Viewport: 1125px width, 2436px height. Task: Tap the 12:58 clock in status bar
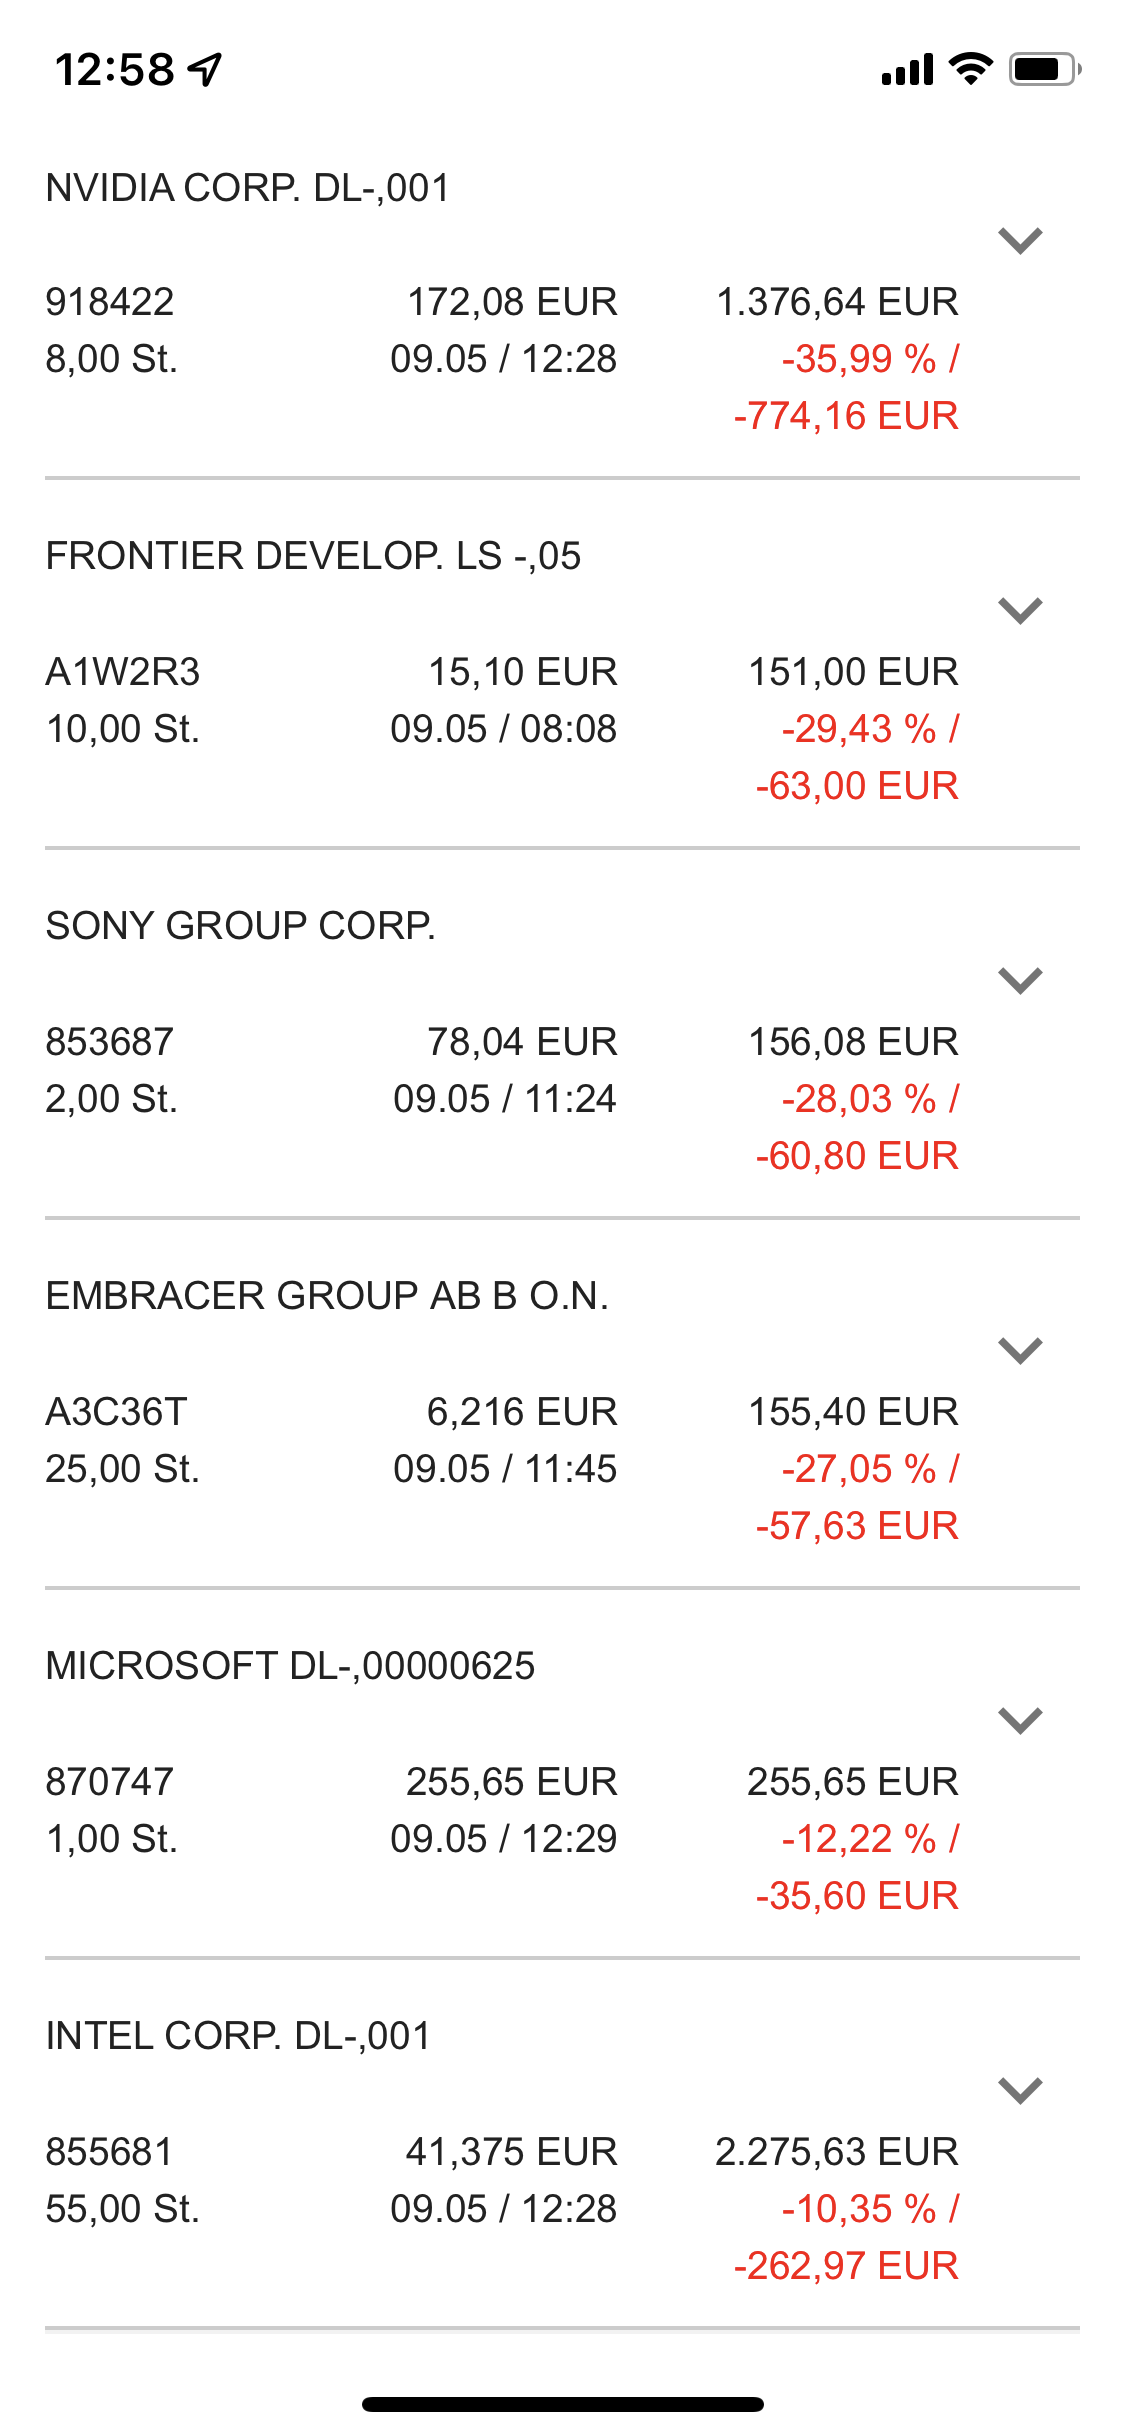click(x=114, y=70)
